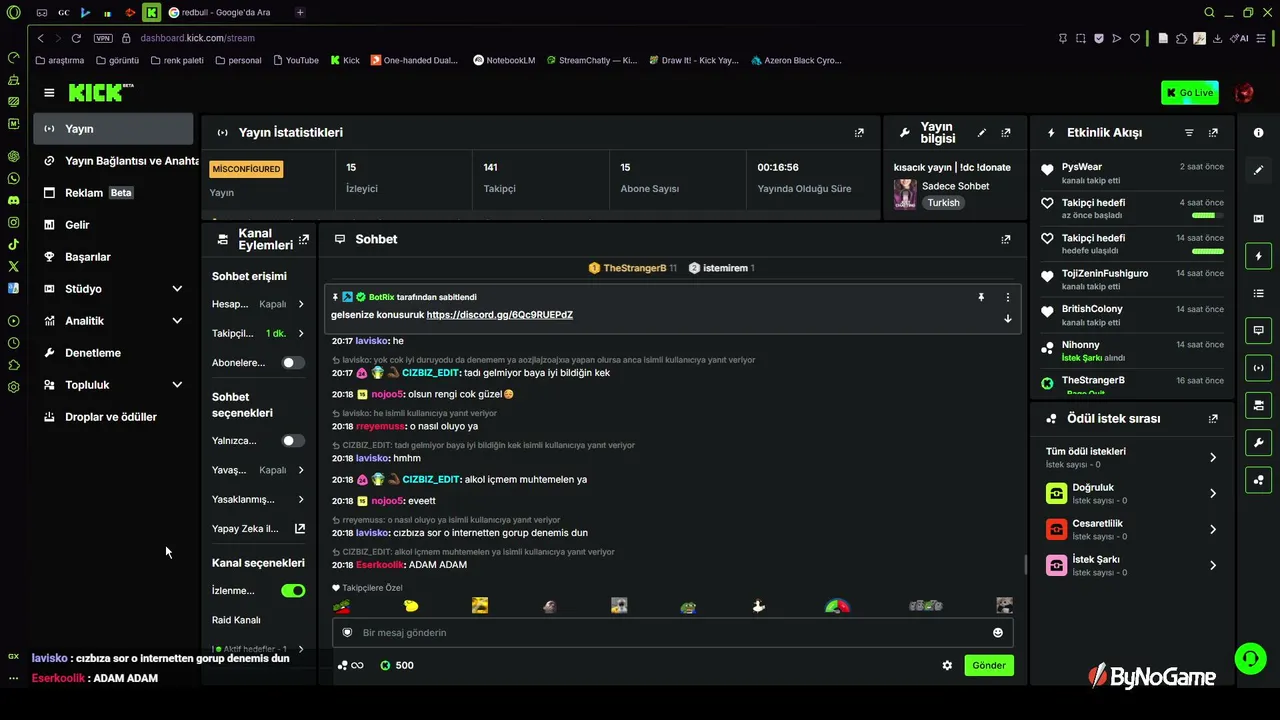Image resolution: width=1280 pixels, height=720 pixels.
Task: Open Reklam Beta sidebar item
Action: coord(113,193)
